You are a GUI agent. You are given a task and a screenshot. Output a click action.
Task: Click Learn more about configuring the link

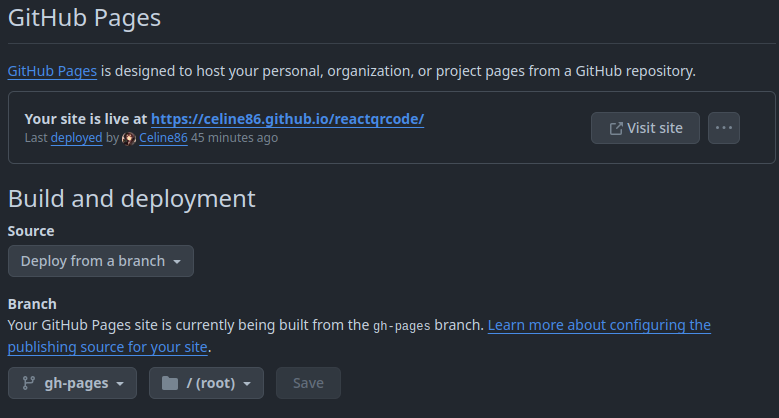click(x=599, y=325)
